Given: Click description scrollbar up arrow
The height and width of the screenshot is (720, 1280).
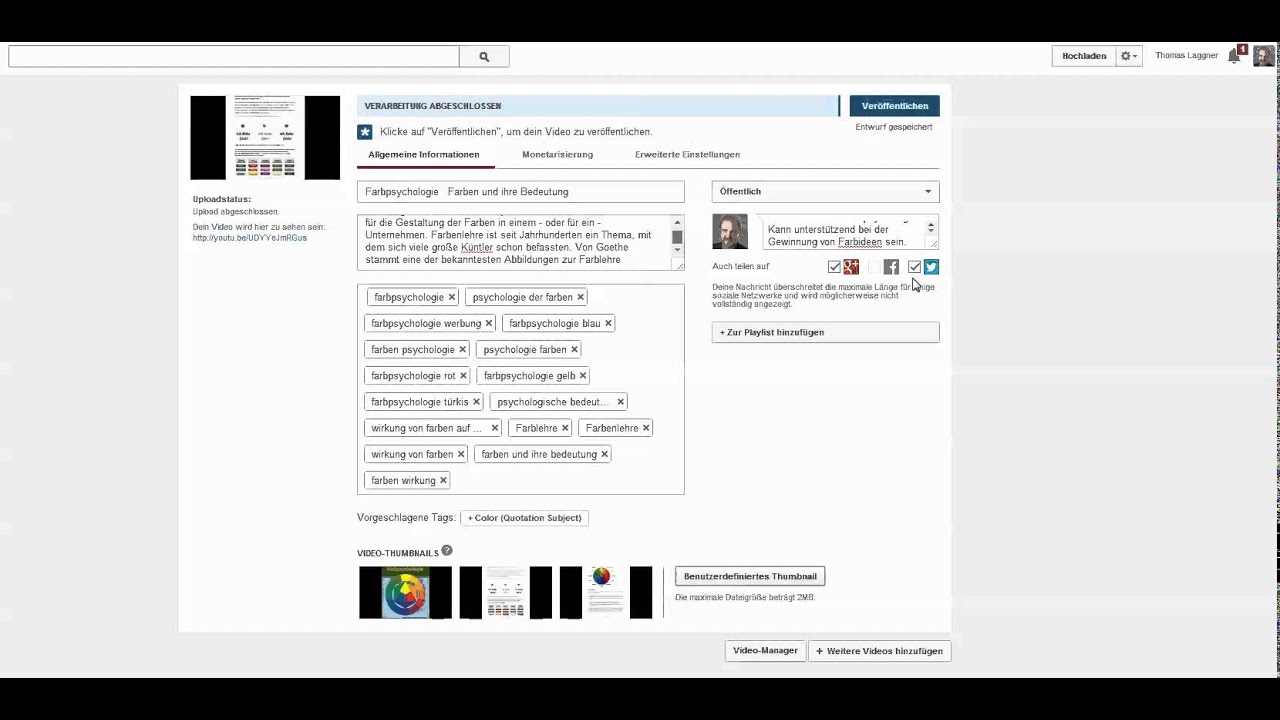Looking at the screenshot, I should pos(677,222).
